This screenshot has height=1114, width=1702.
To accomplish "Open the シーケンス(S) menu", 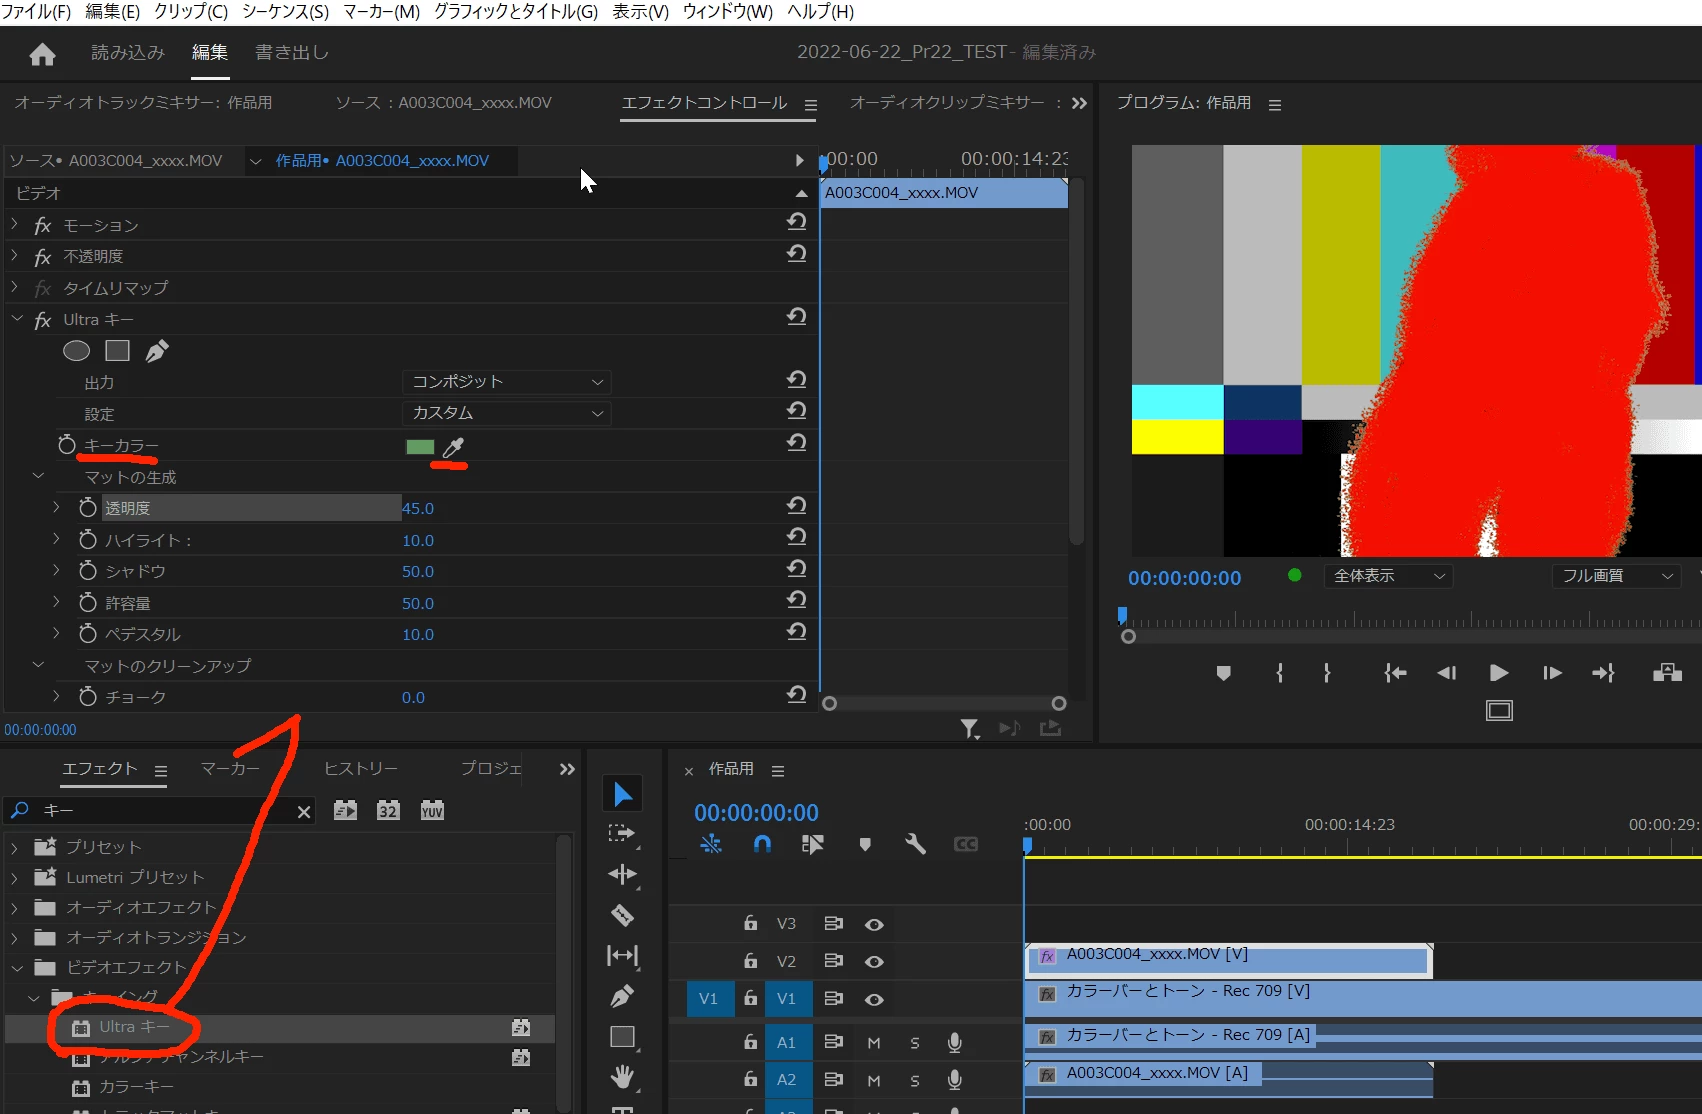I will pyautogui.click(x=285, y=12).
